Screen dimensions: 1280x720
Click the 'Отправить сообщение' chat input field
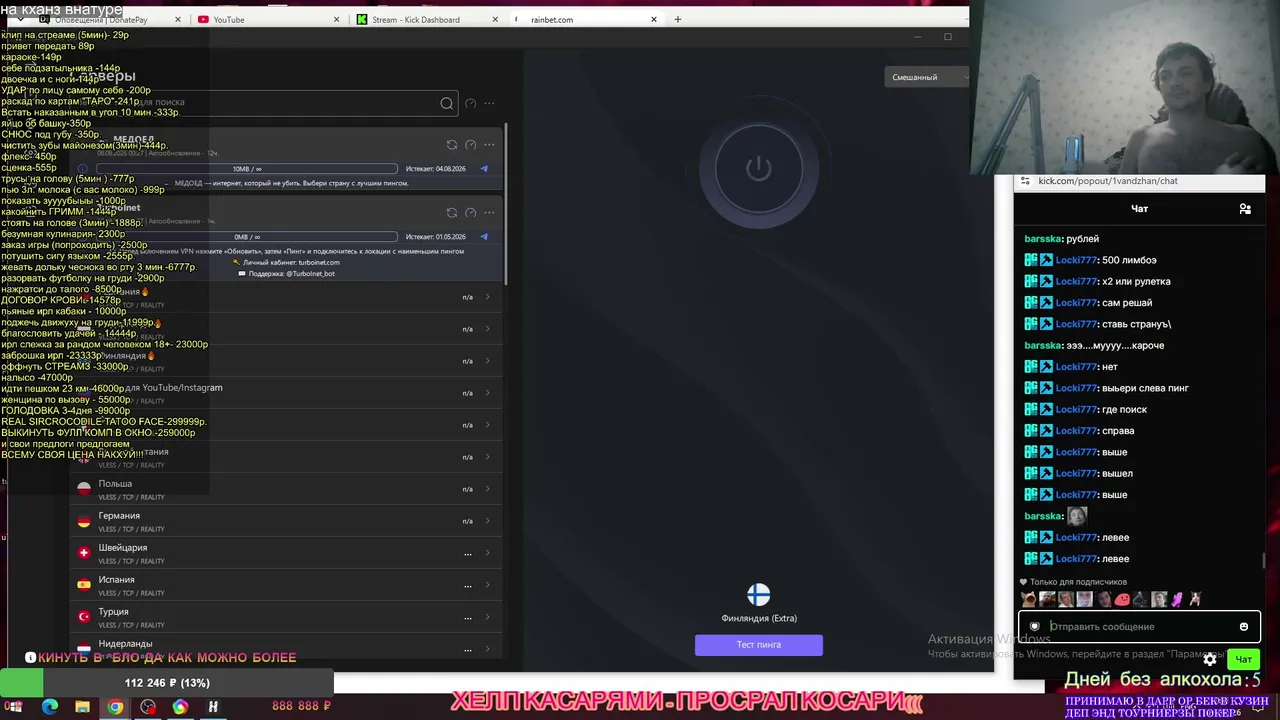point(1140,627)
